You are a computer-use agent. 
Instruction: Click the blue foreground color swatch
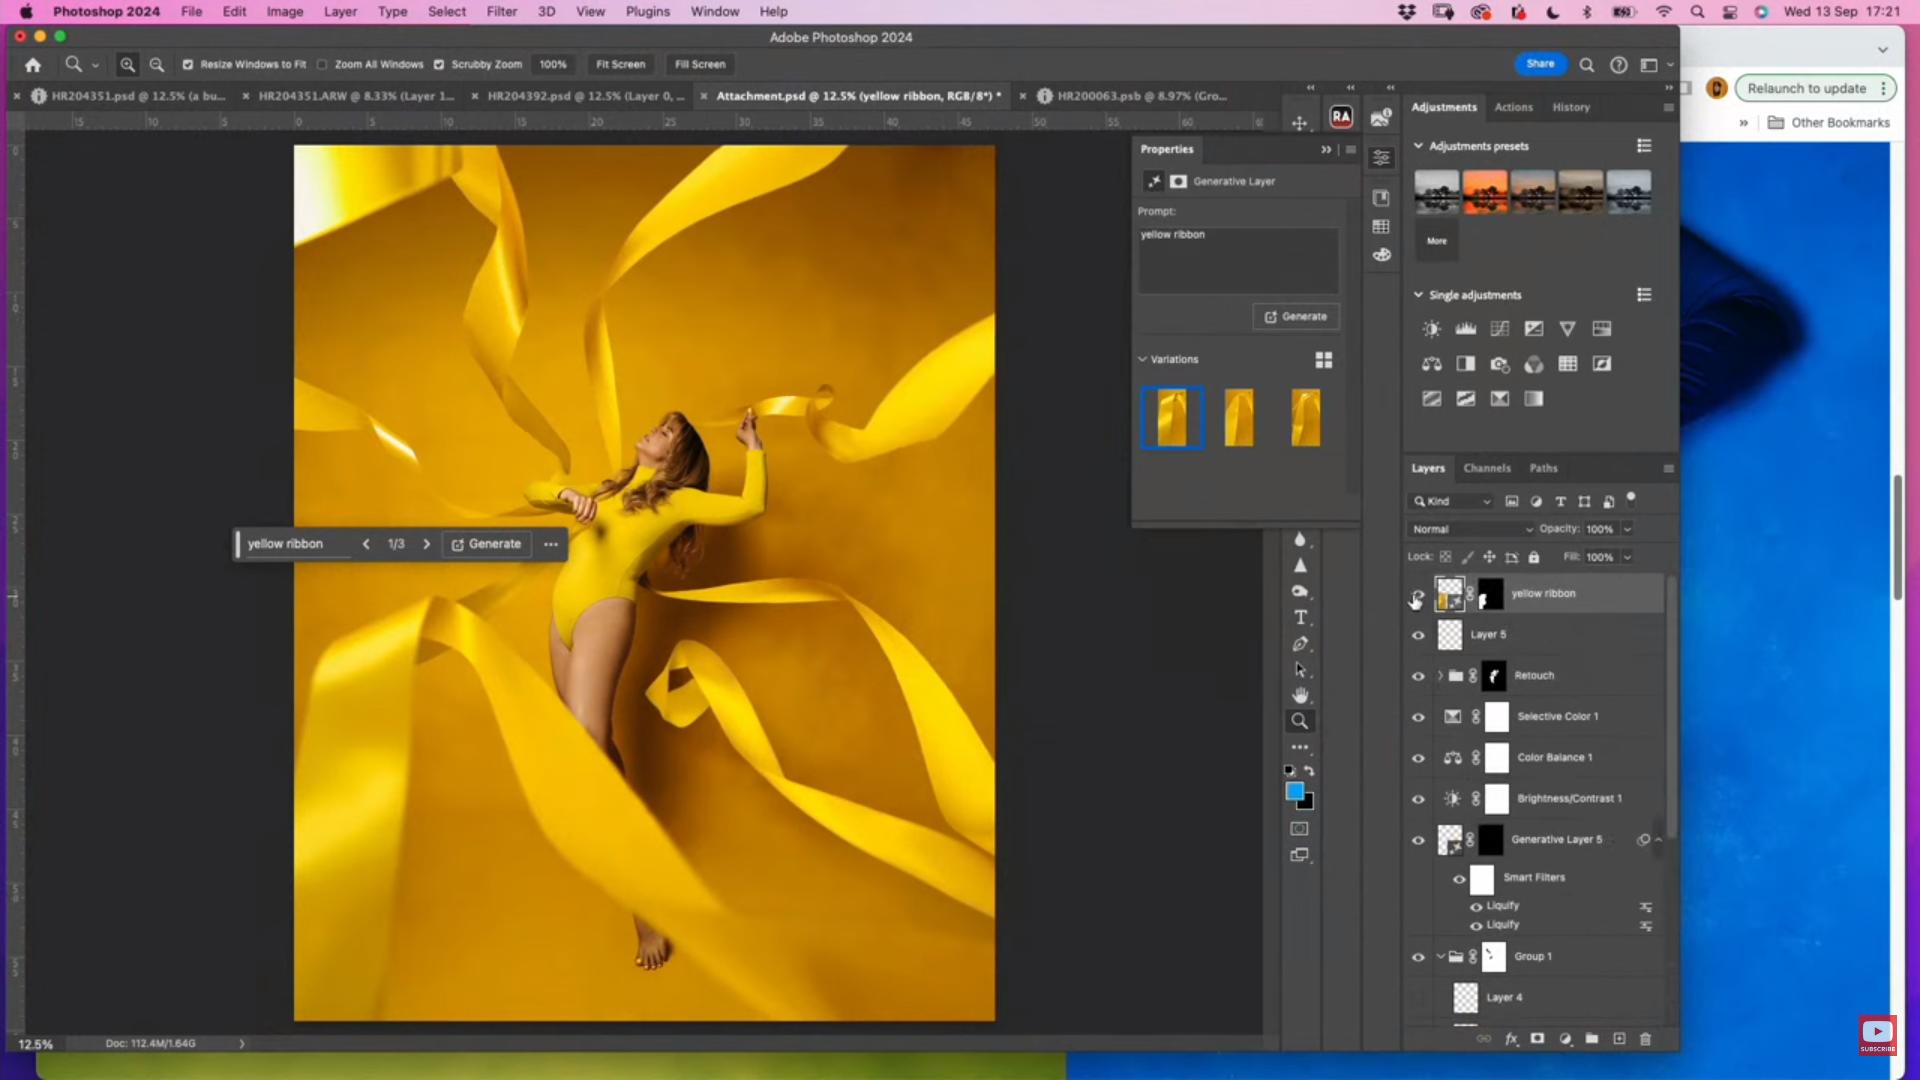click(1294, 791)
